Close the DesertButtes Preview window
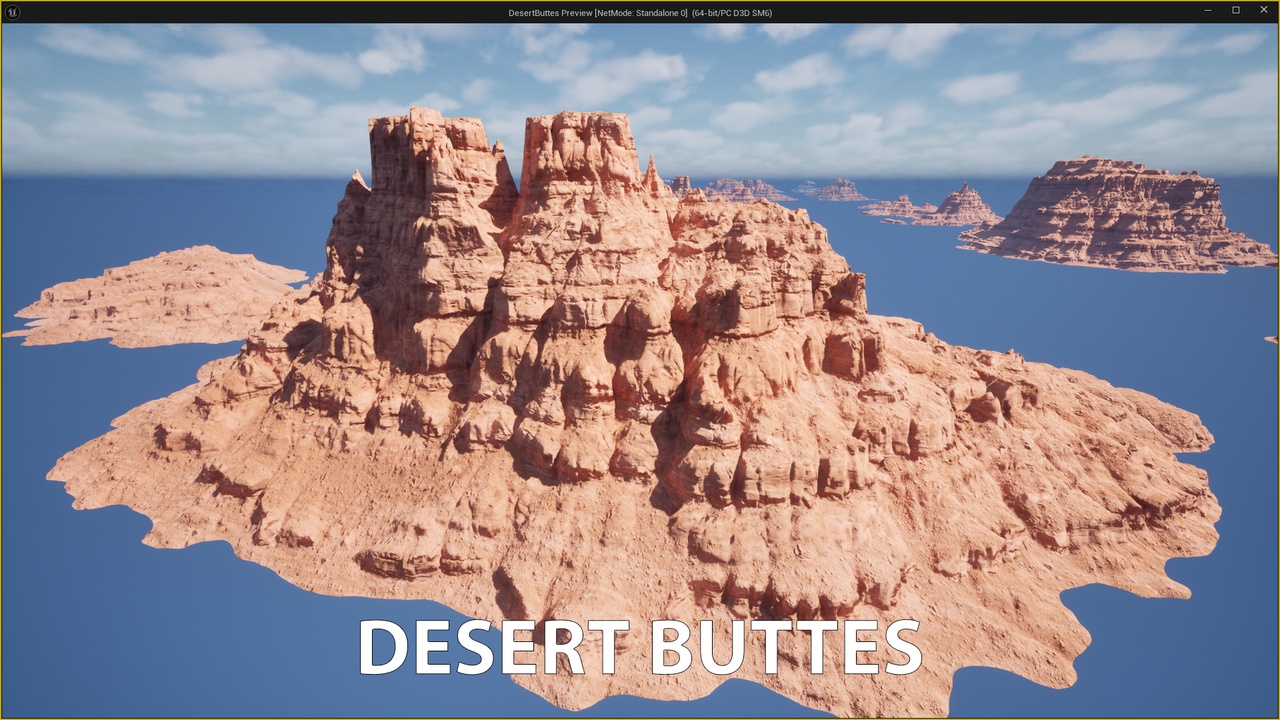 pos(1263,11)
